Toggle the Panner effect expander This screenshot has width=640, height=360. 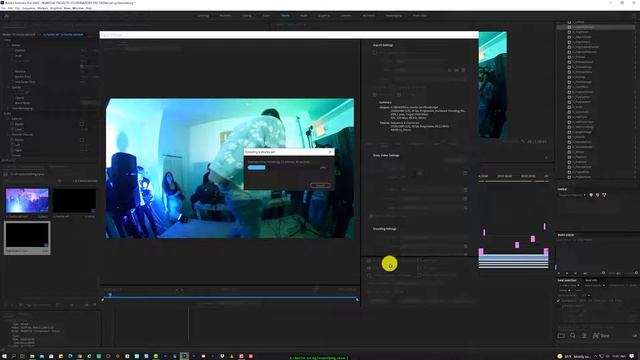pyautogui.click(x=8, y=155)
